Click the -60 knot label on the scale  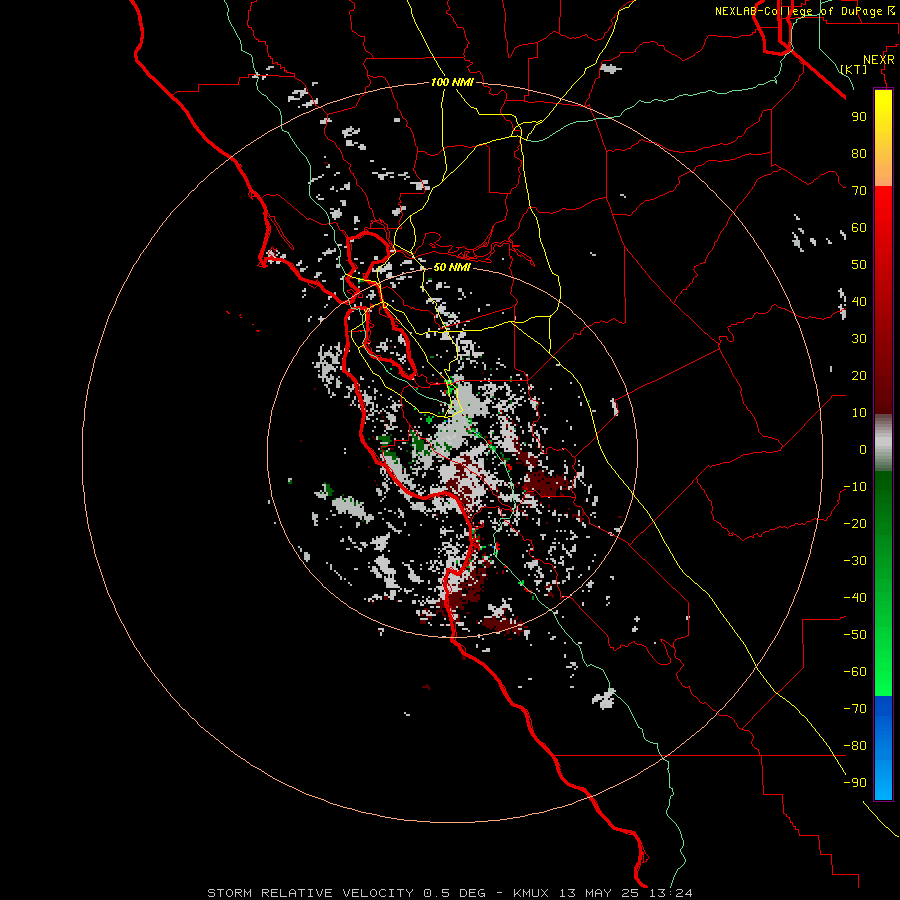tap(855, 672)
